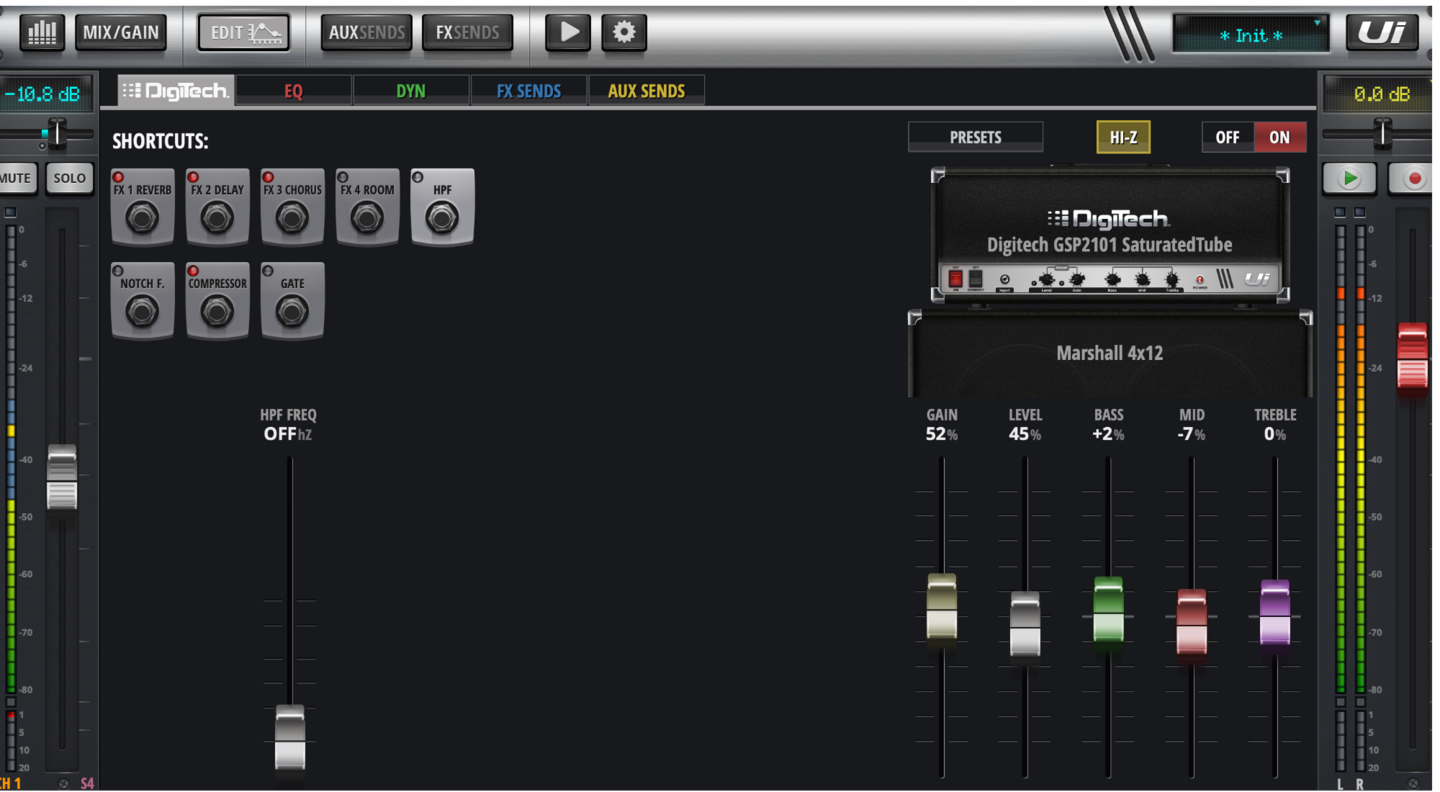
Task: Open the meters view icon
Action: (x=42, y=32)
